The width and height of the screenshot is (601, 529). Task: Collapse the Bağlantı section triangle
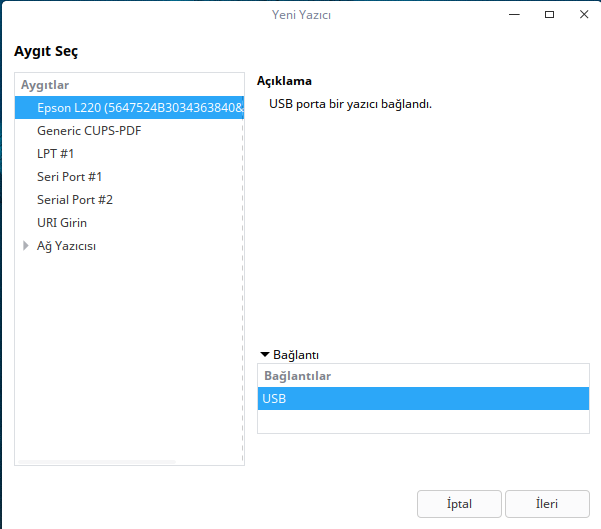[x=264, y=354]
